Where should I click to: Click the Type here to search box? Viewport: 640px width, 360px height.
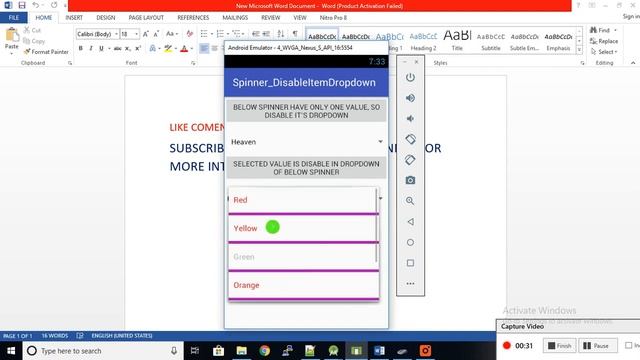point(103,351)
